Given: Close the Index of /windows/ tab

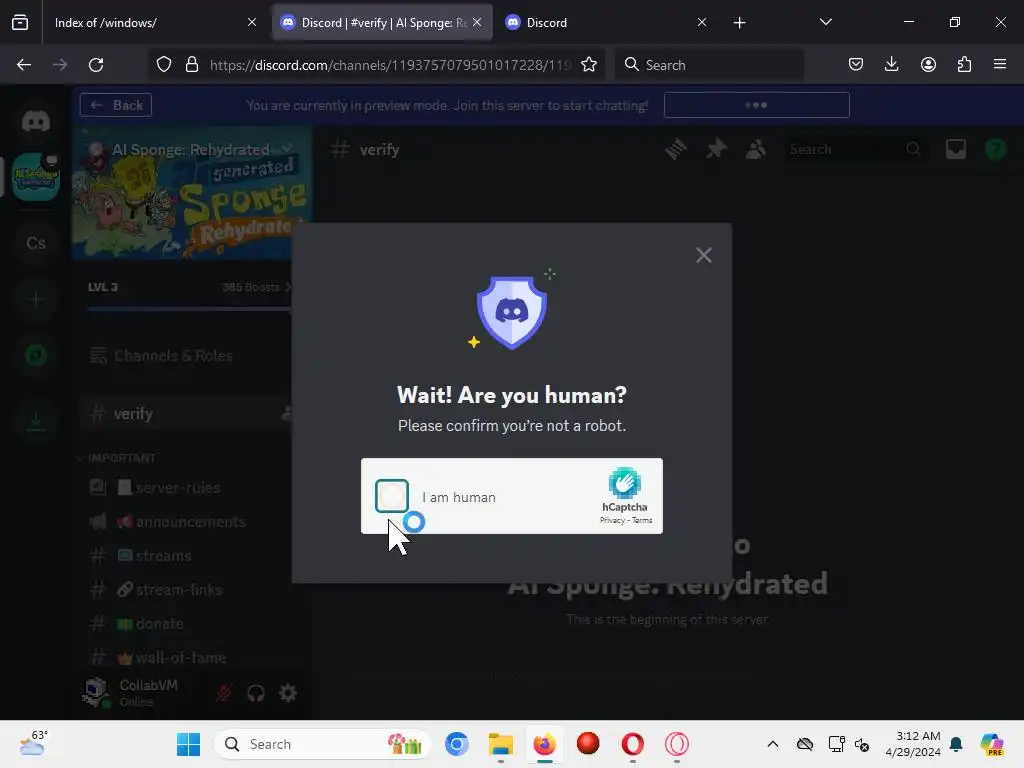Looking at the screenshot, I should pyautogui.click(x=252, y=22).
